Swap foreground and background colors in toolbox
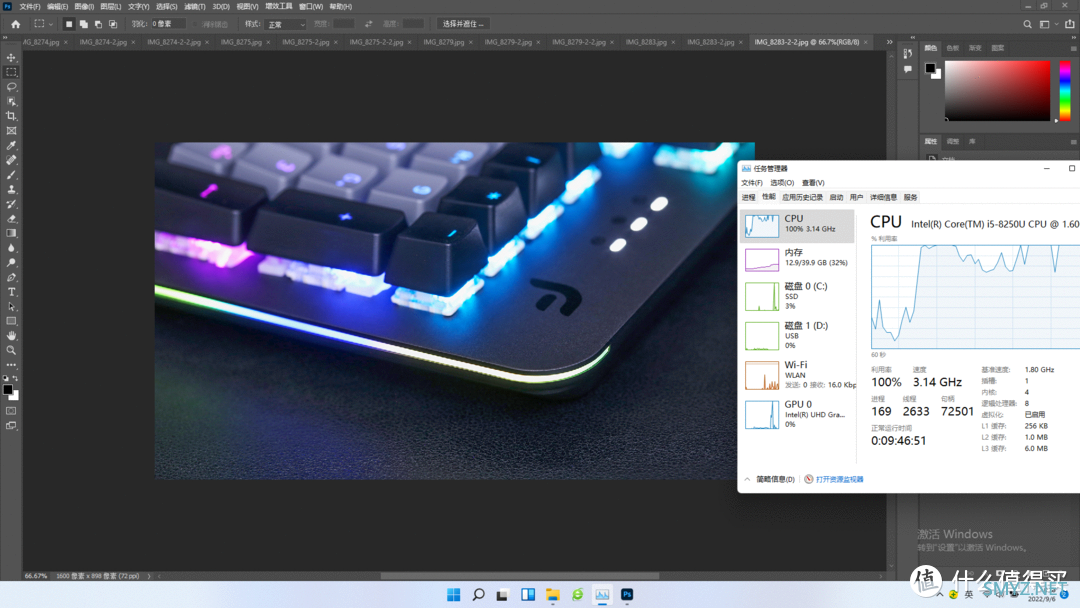This screenshot has width=1080, height=608. 15,378
